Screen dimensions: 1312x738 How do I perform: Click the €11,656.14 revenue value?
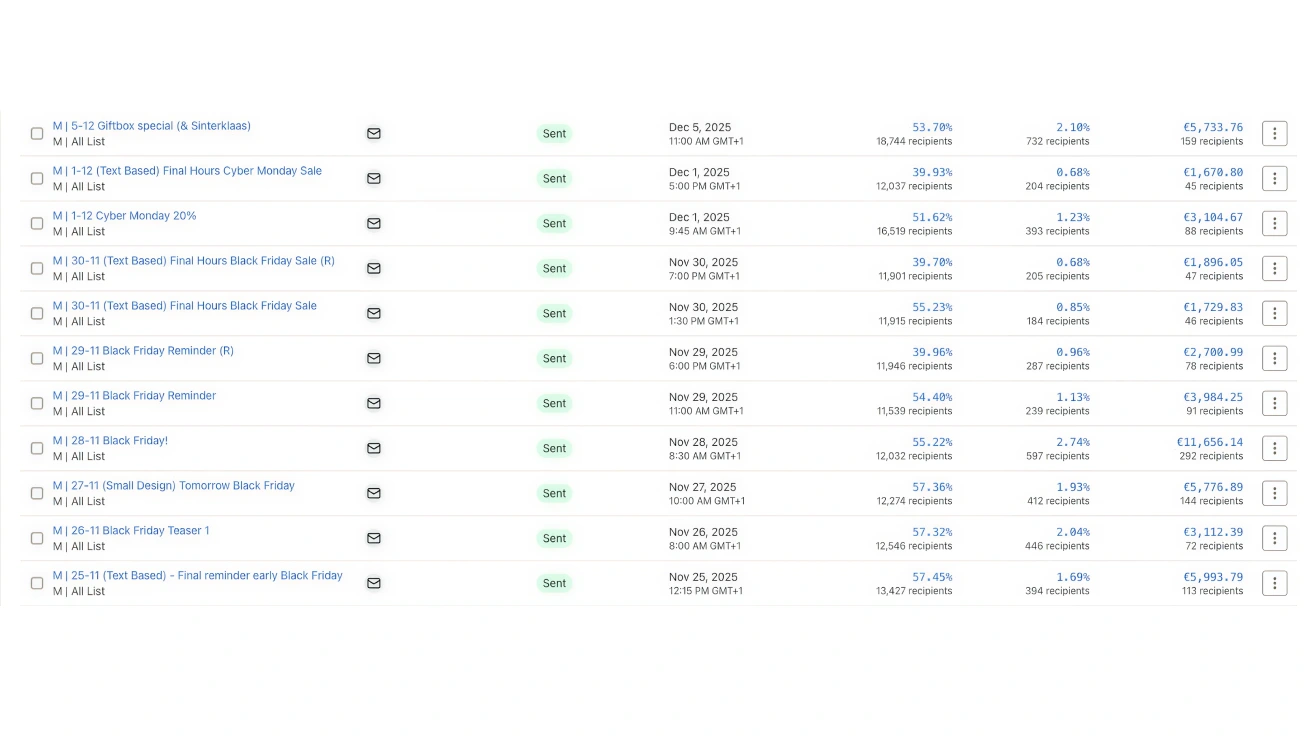(1209, 442)
